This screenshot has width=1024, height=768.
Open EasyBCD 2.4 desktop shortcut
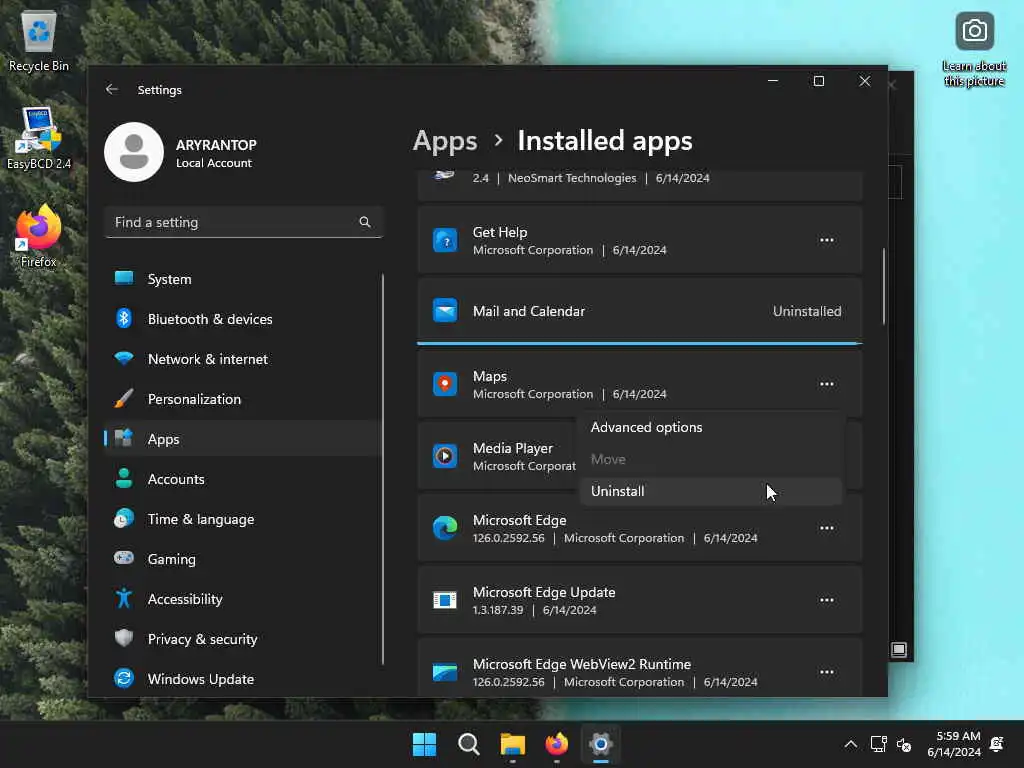(39, 138)
